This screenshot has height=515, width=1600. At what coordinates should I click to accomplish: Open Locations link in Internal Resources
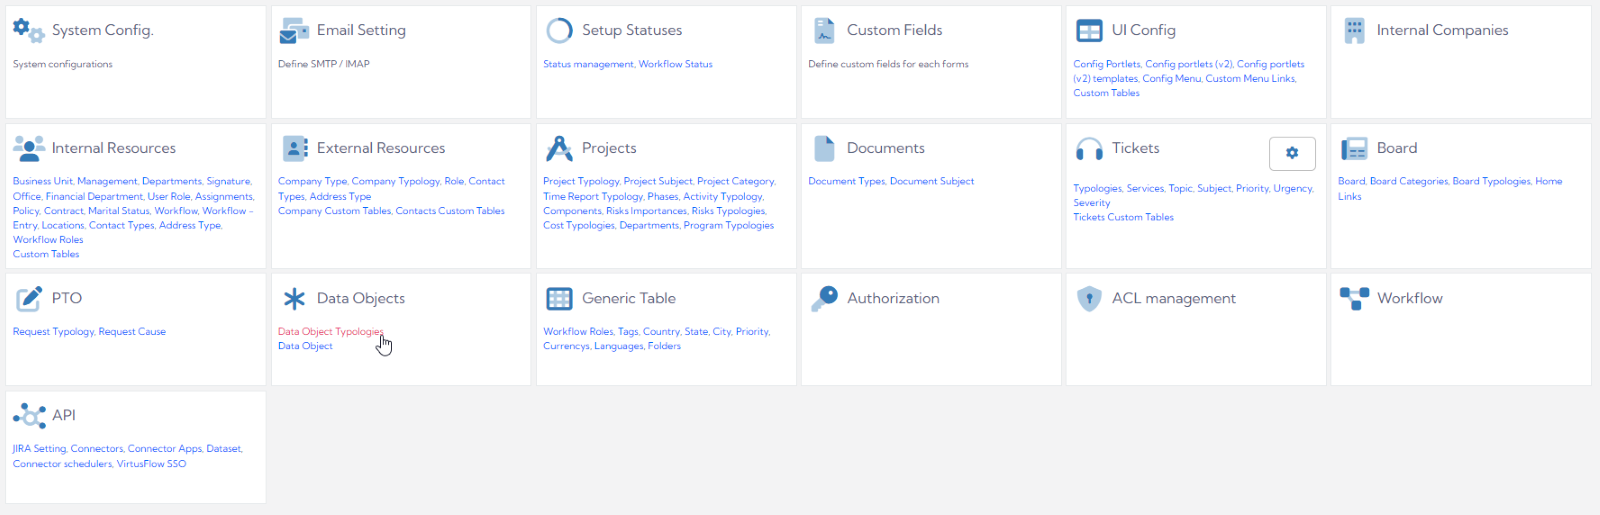(x=63, y=225)
